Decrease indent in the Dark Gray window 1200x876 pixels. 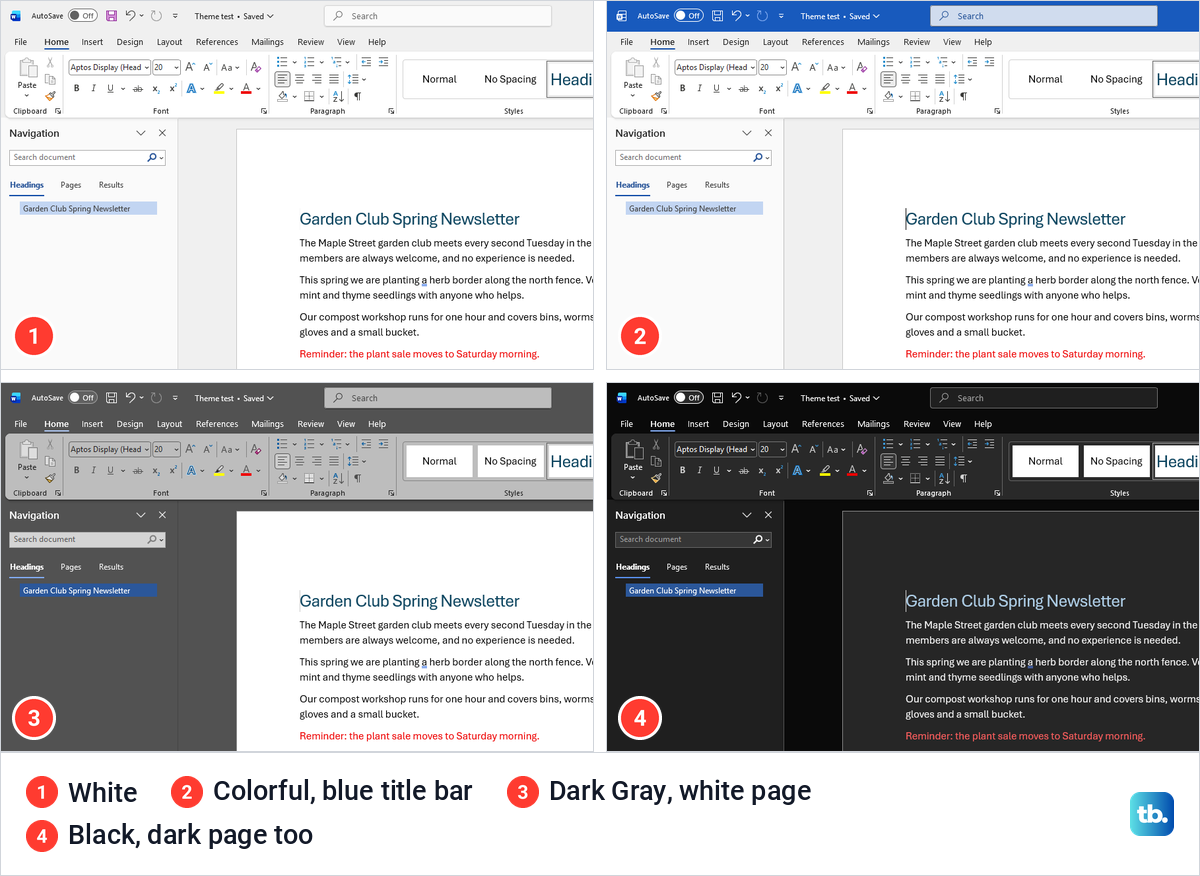pyautogui.click(x=367, y=443)
